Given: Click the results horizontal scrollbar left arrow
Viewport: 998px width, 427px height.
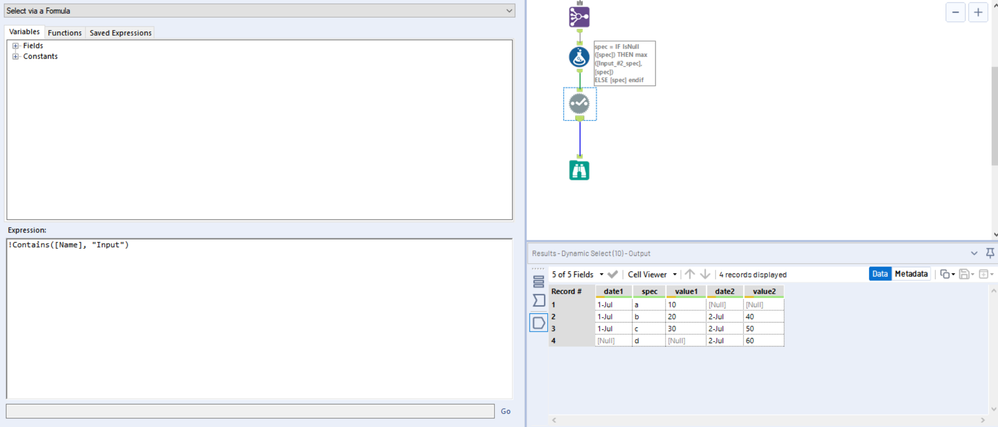Looking at the screenshot, I should 552,421.
